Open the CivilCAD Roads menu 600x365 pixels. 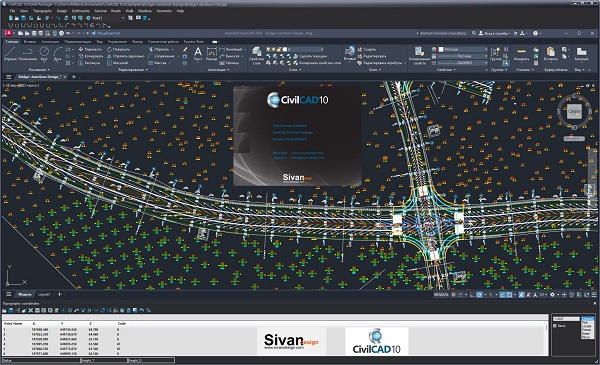point(116,11)
